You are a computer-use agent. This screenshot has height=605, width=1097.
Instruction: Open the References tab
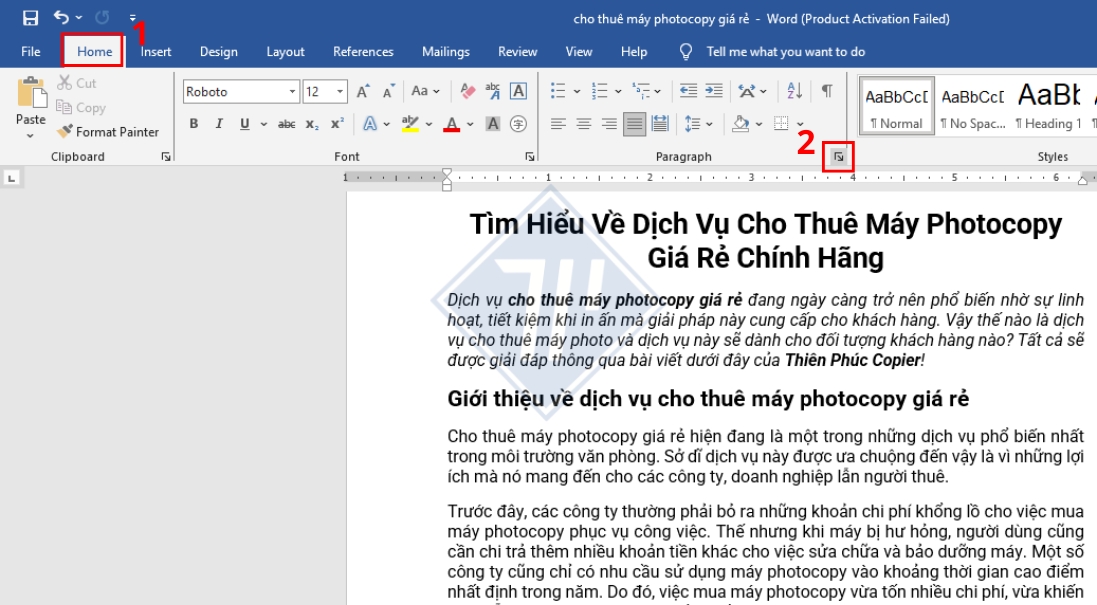point(363,51)
